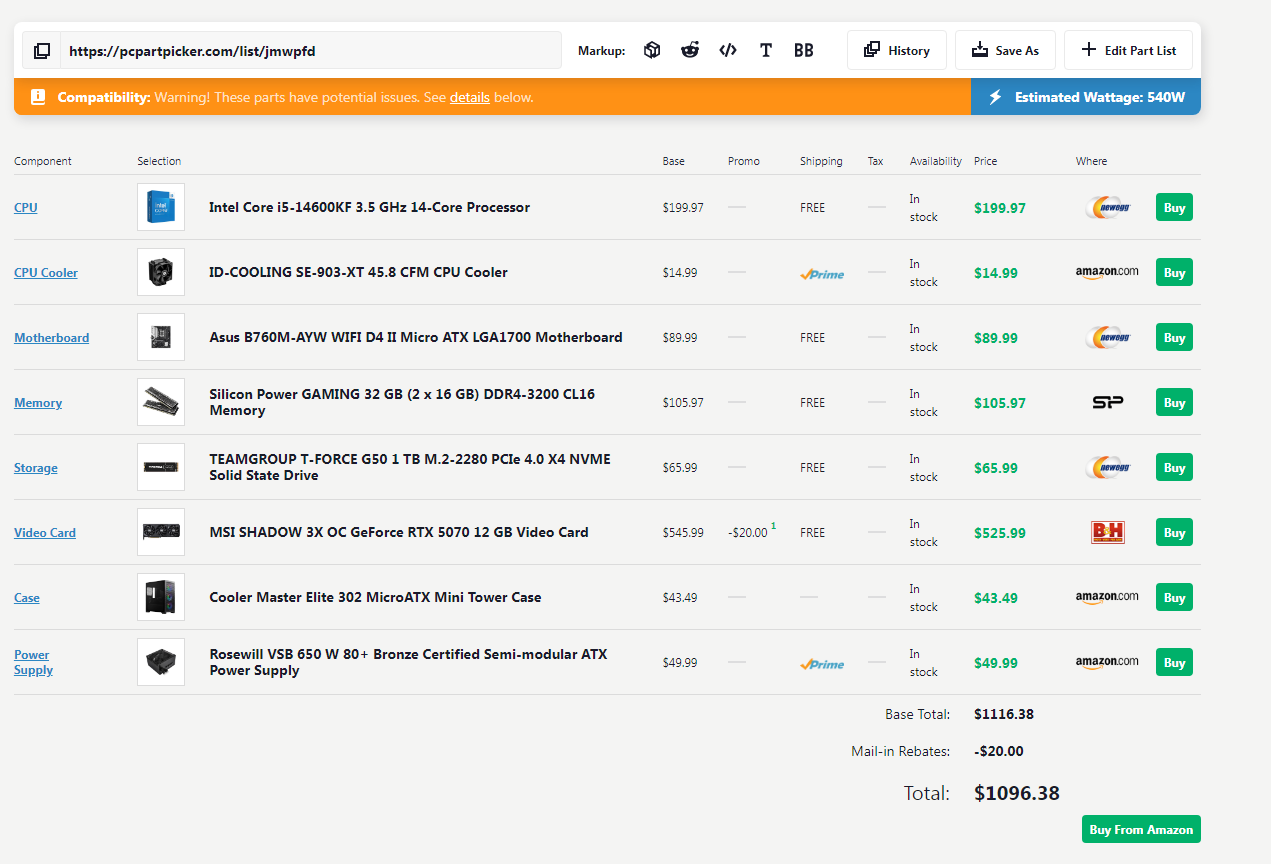Open ID-COOLING SE-903-XT product name
This screenshot has width=1271, height=864.
click(358, 272)
